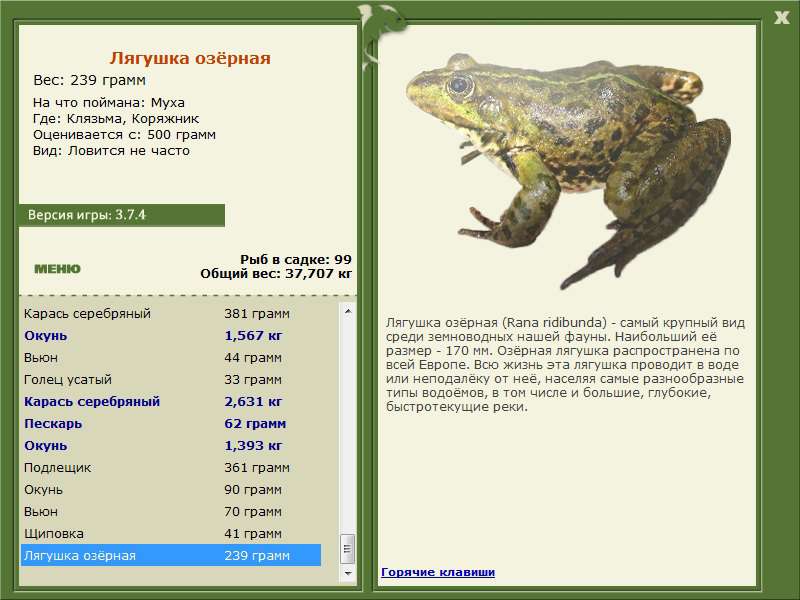800x600 pixels.
Task: Click the Версия игры: 3.7.4 bar
Action: pyautogui.click(x=121, y=215)
